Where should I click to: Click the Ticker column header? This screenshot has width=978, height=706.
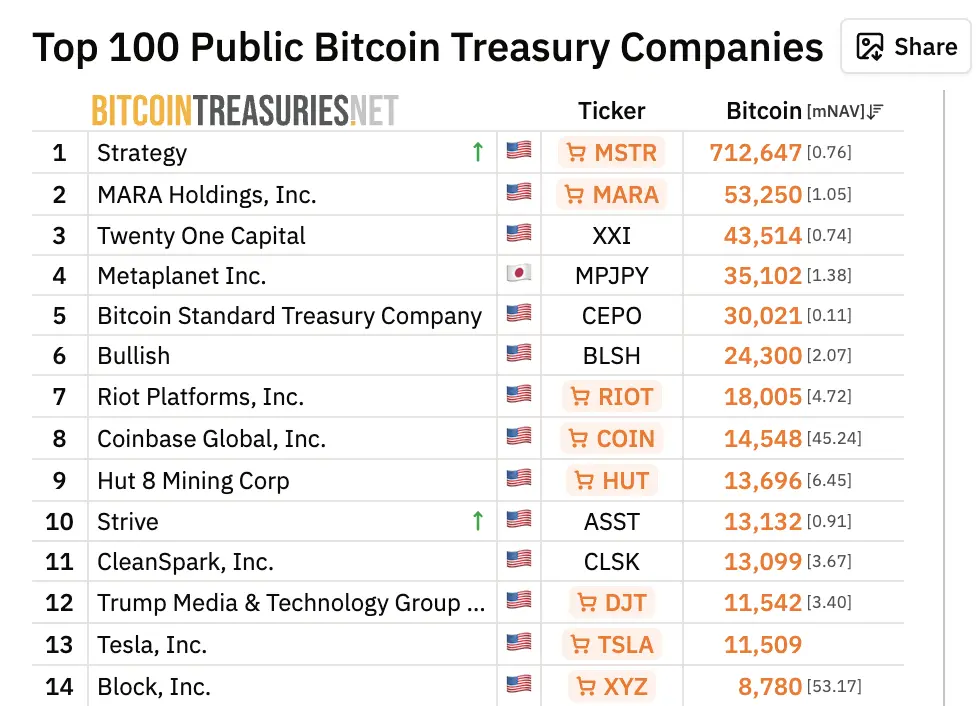(x=611, y=111)
